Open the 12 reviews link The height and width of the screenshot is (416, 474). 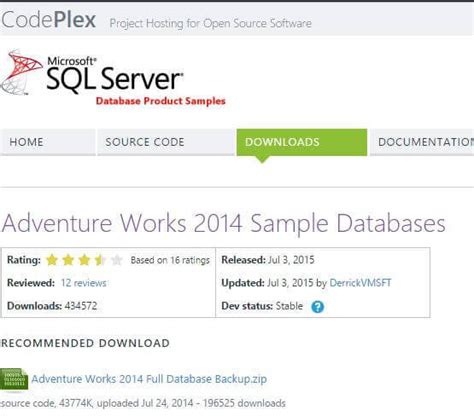(83, 283)
